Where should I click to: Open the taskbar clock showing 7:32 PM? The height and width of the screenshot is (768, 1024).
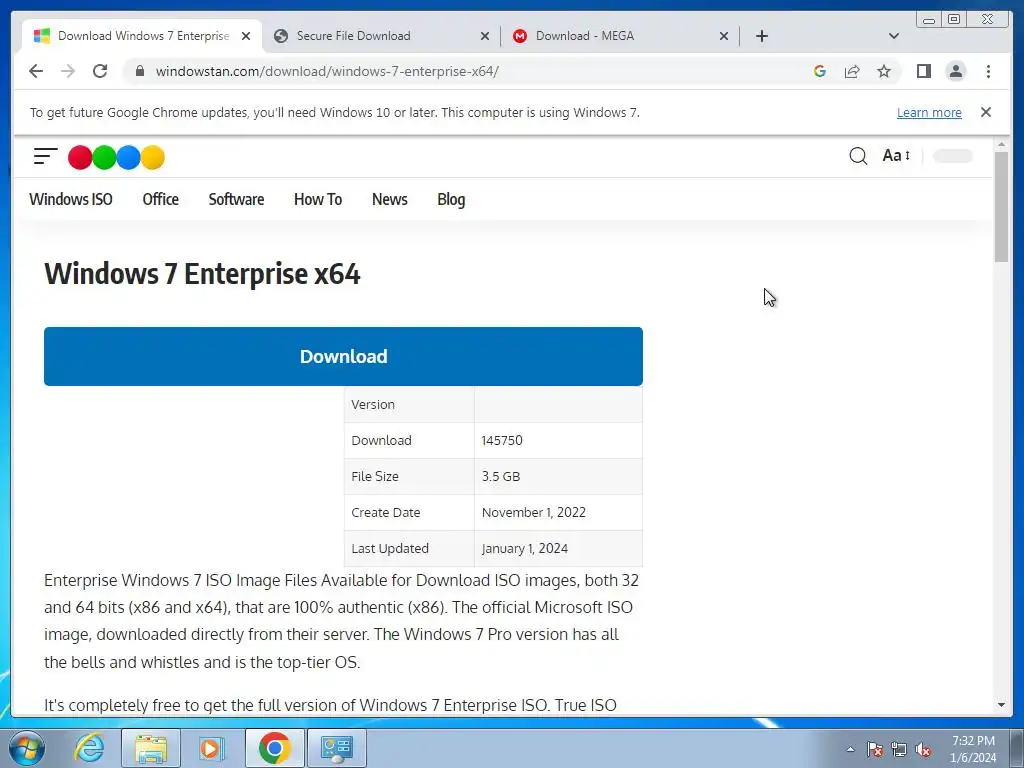point(973,749)
